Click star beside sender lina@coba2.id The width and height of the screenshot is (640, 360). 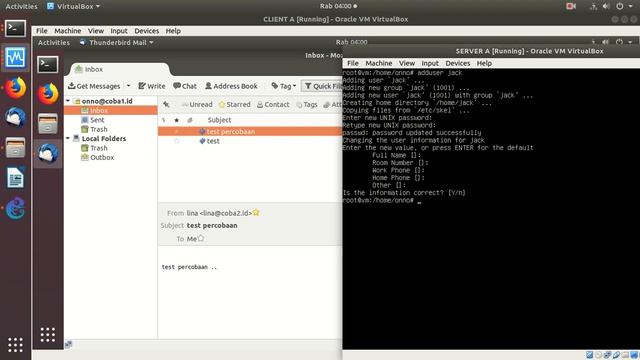point(256,213)
